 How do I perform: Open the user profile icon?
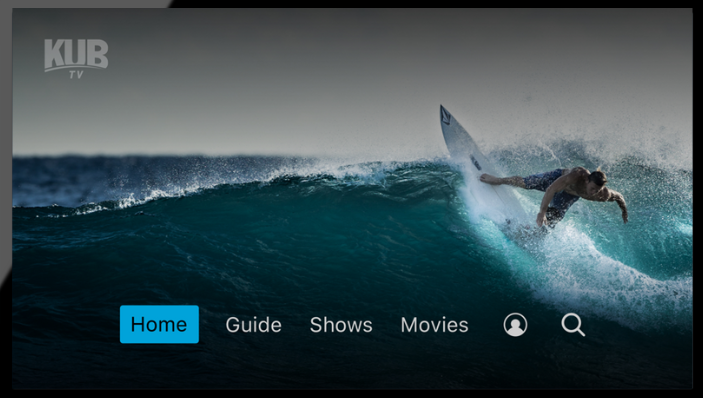tap(515, 324)
